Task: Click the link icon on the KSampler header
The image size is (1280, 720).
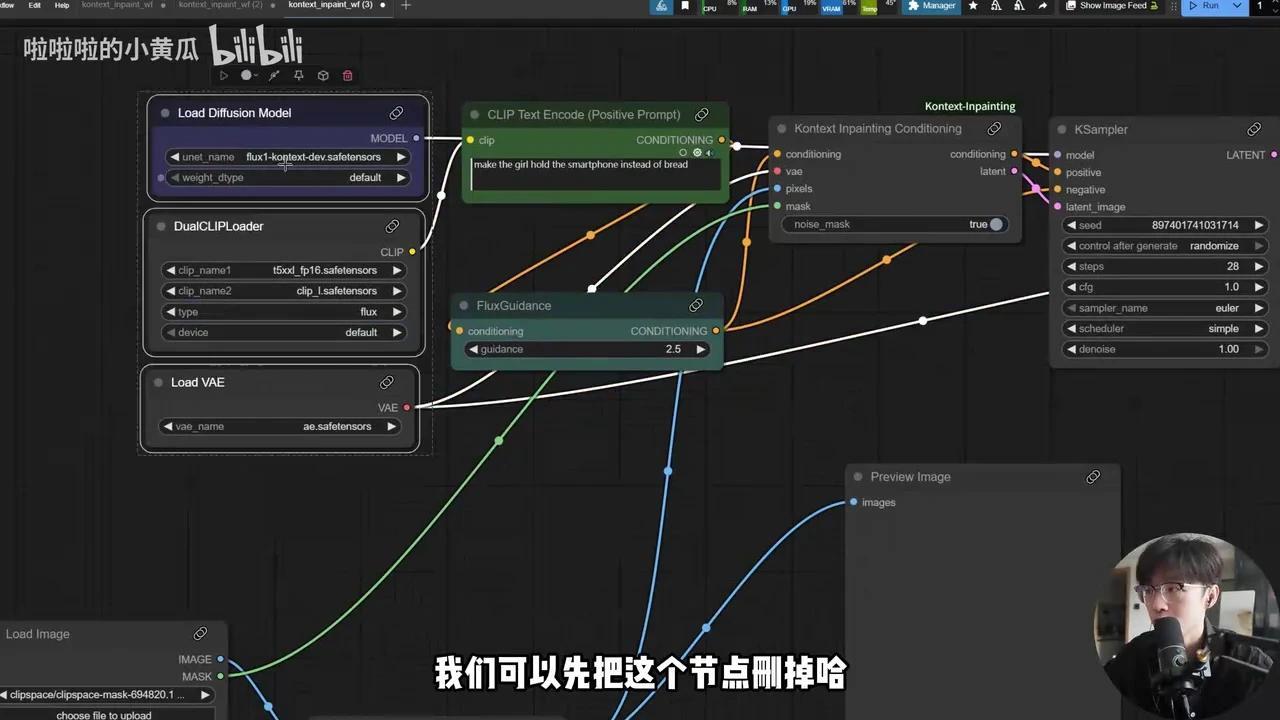Action: pos(1254,129)
